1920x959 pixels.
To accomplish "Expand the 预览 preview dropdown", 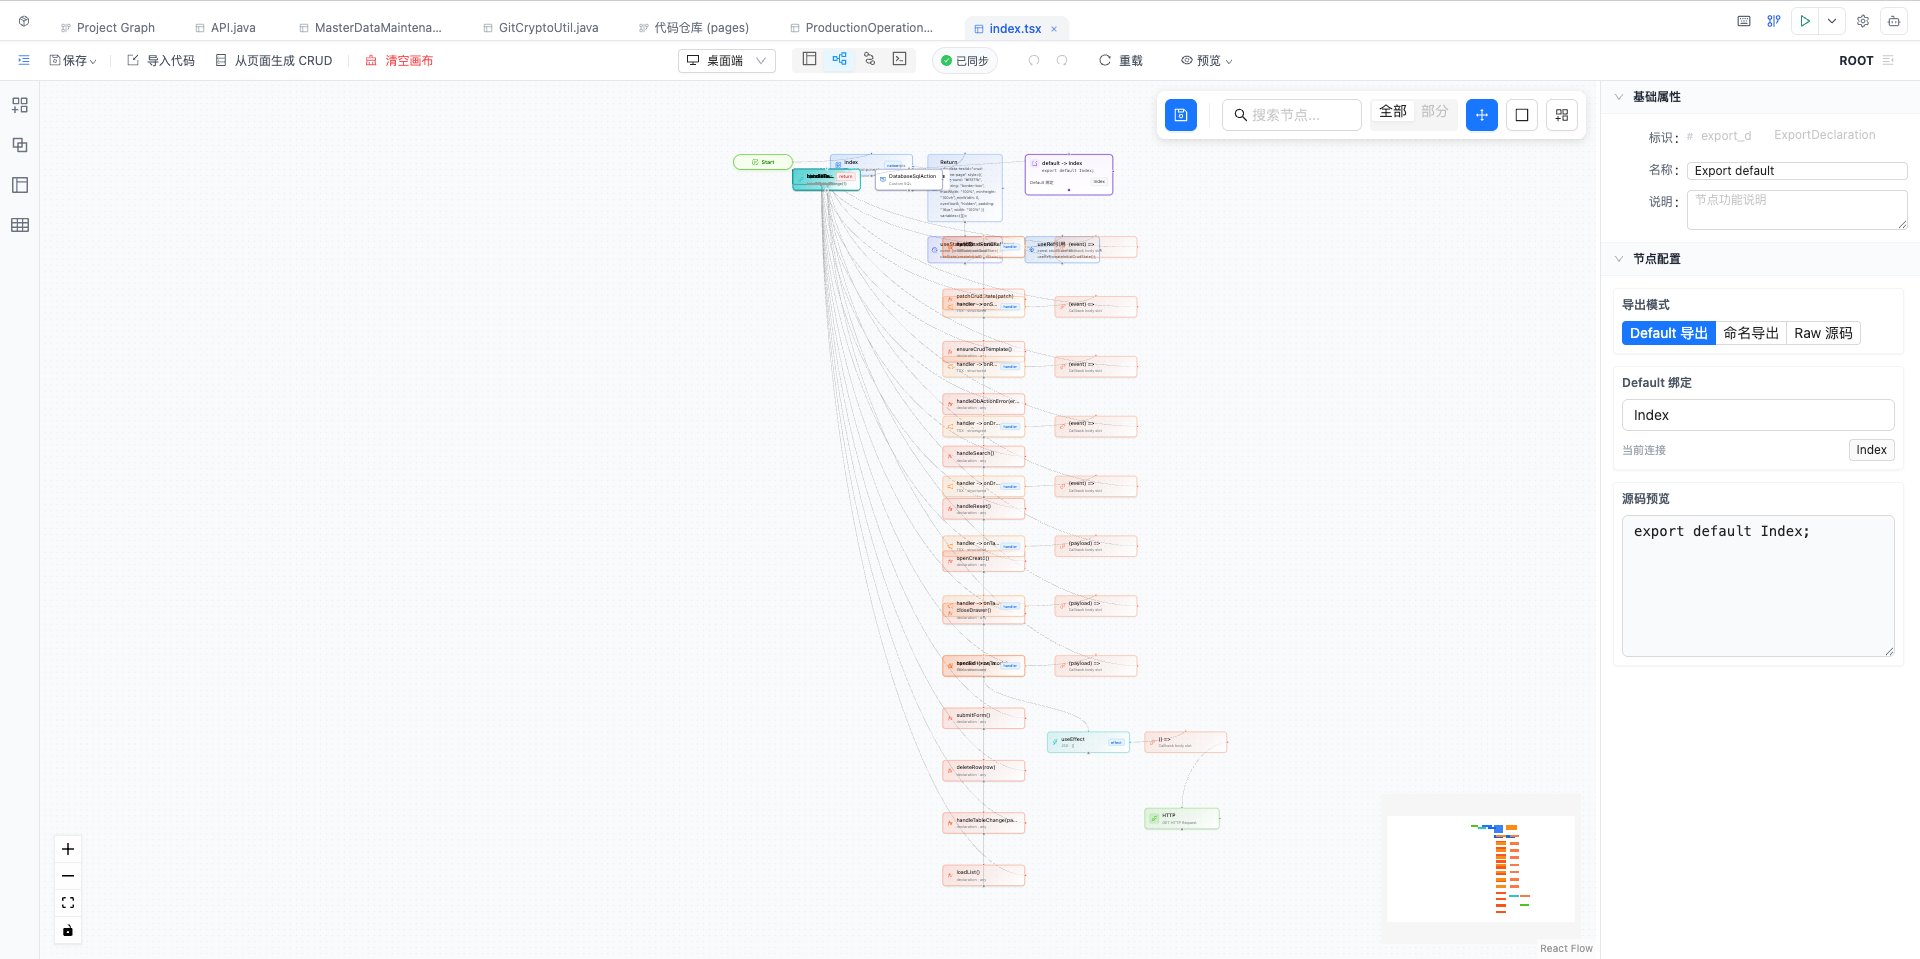I will click(x=1206, y=61).
